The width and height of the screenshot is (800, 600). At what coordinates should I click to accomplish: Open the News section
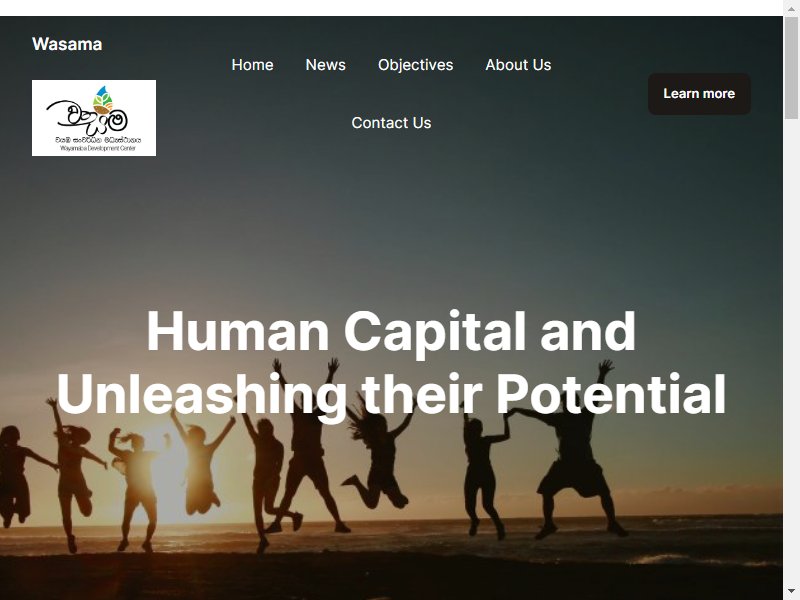pyautogui.click(x=326, y=65)
